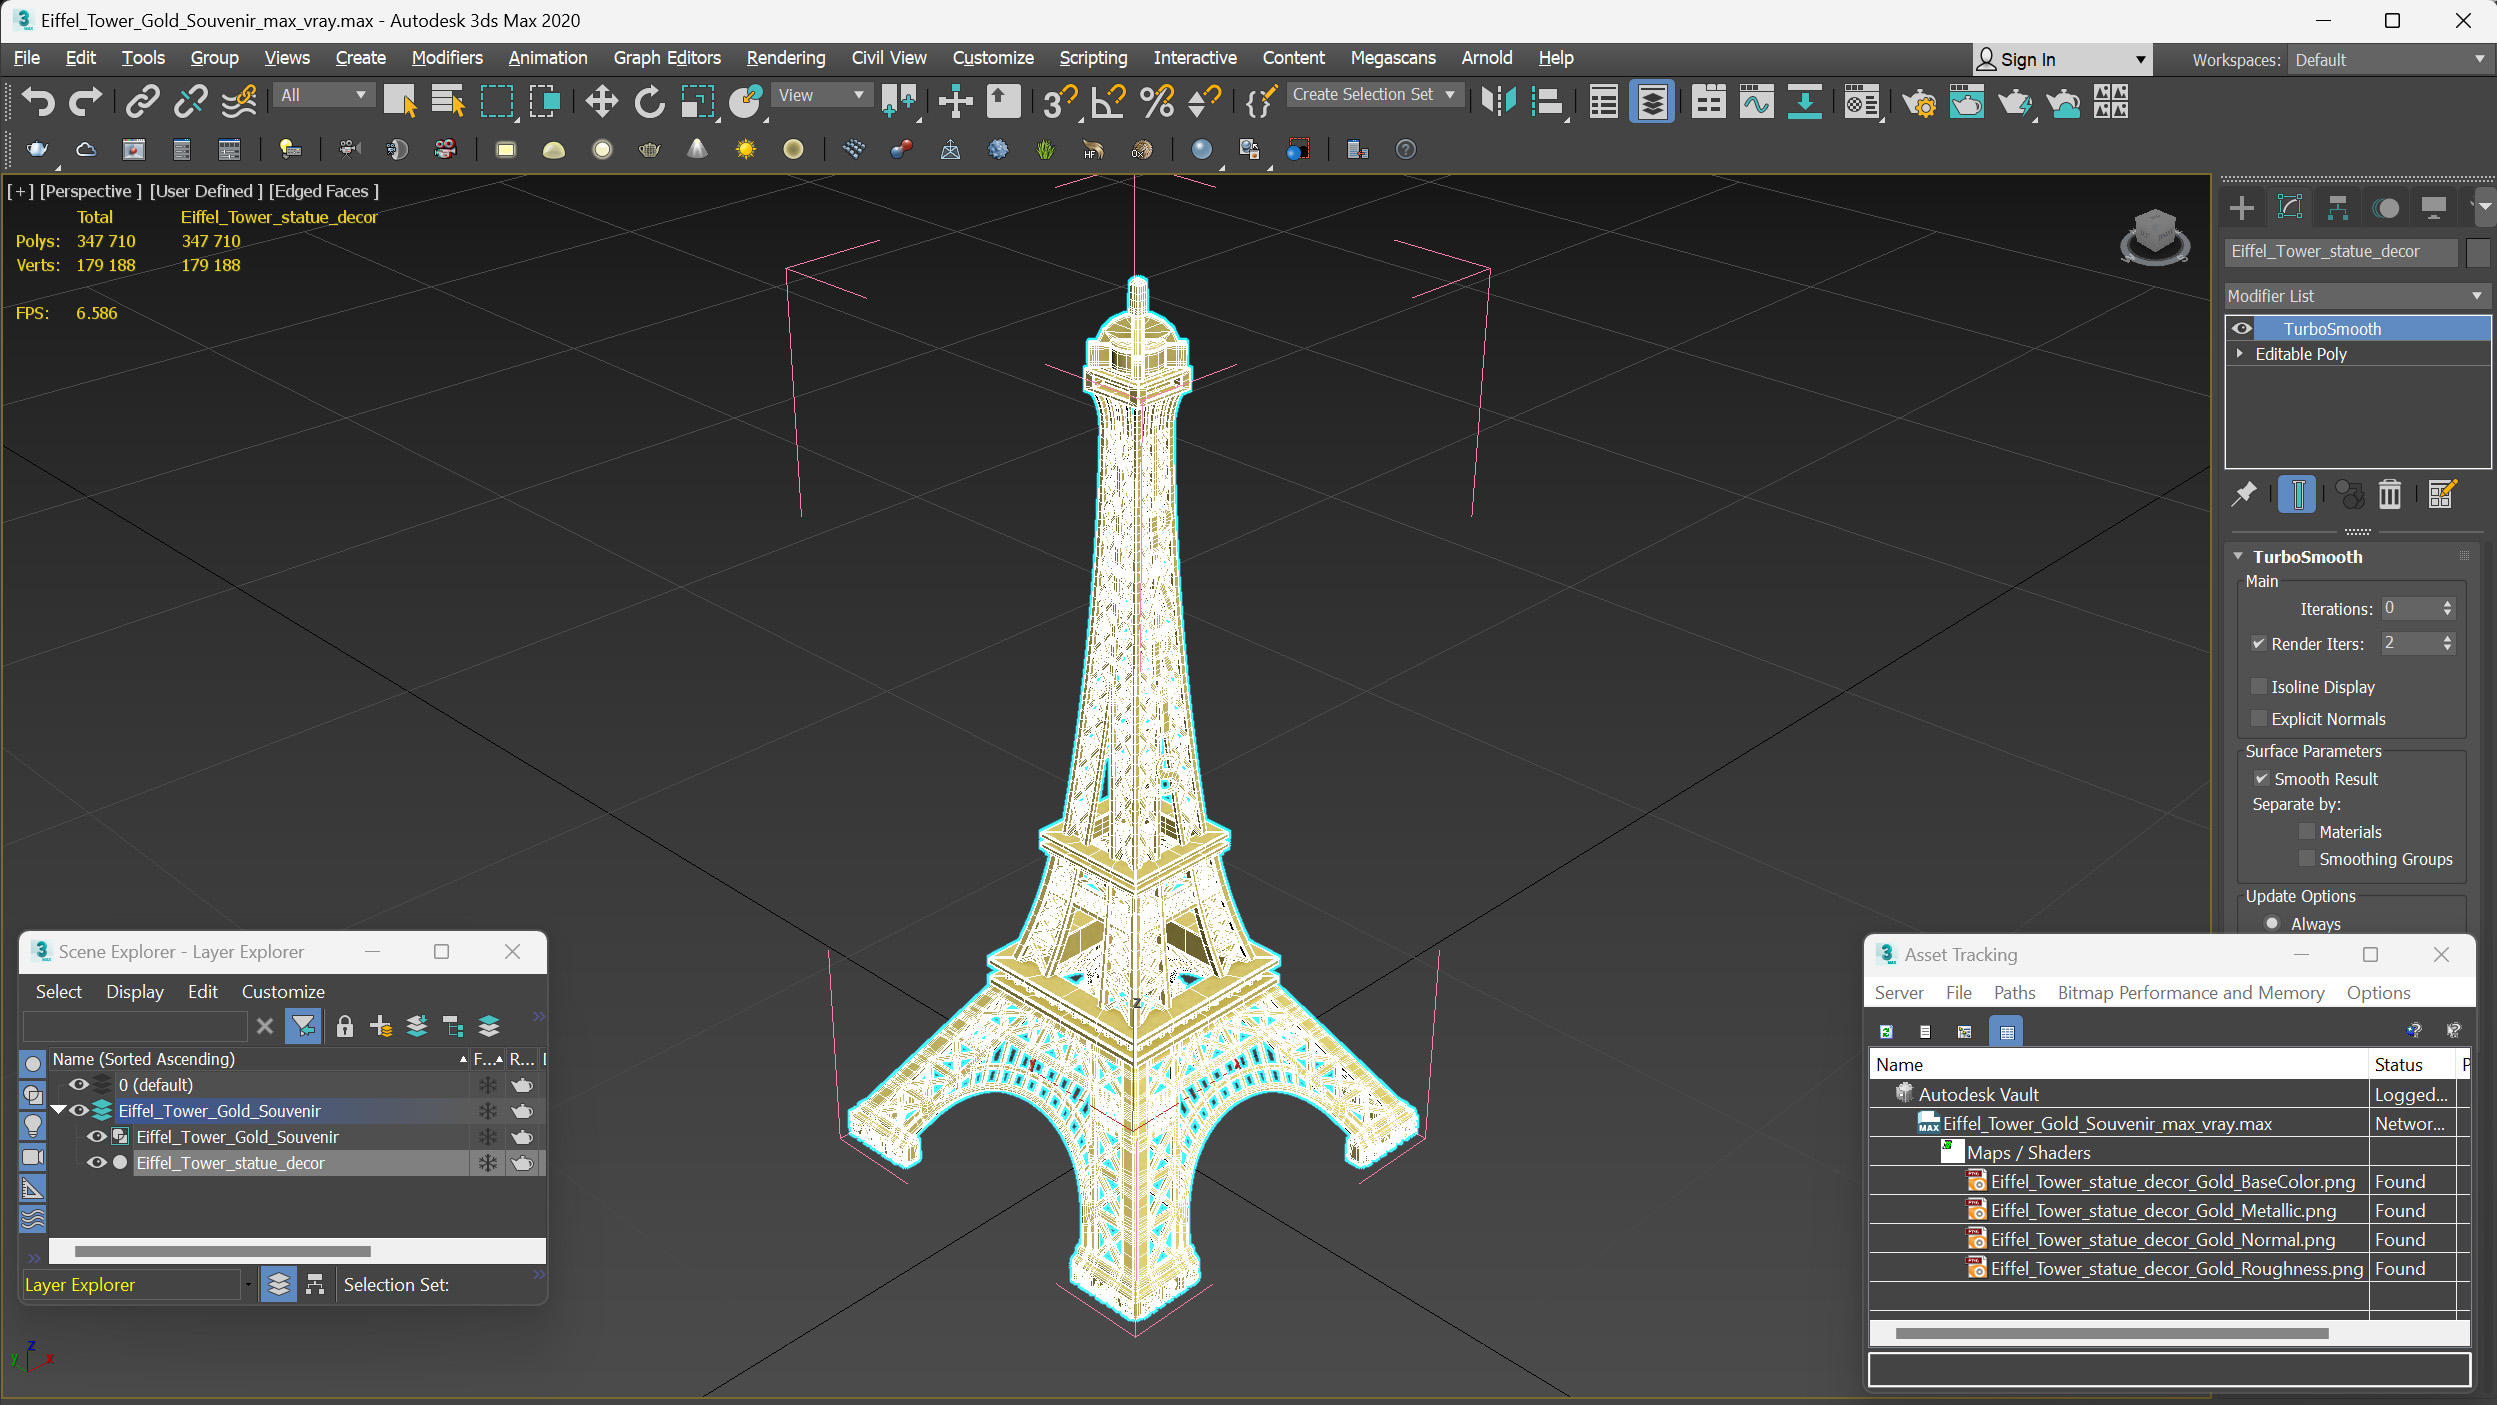Open the Create command panel tab
Image resolution: width=2497 pixels, height=1405 pixels.
point(2241,208)
